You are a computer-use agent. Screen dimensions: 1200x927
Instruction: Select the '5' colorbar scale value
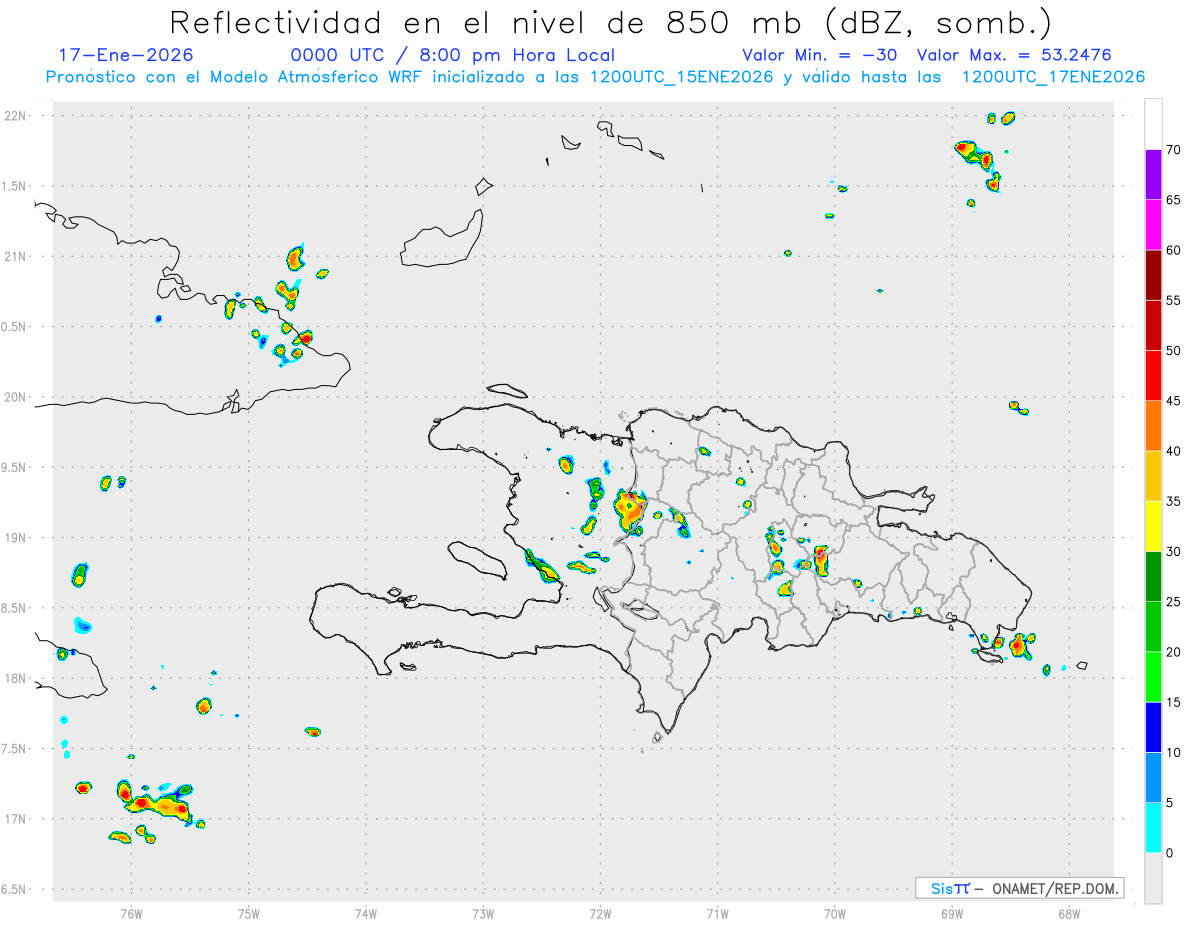pos(1169,803)
